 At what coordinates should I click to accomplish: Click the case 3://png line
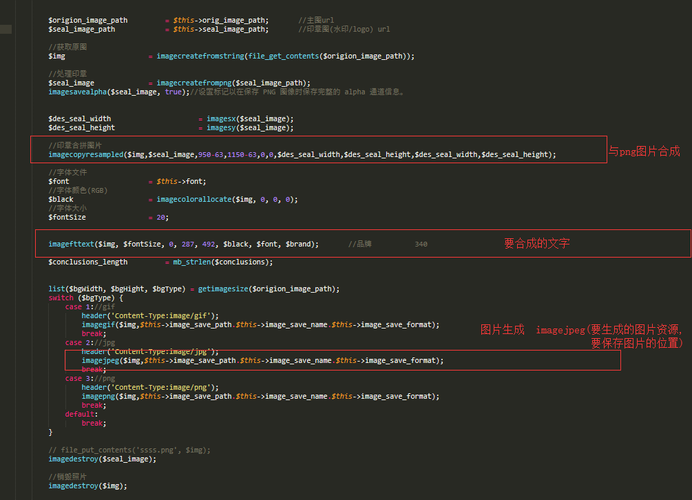pos(90,379)
